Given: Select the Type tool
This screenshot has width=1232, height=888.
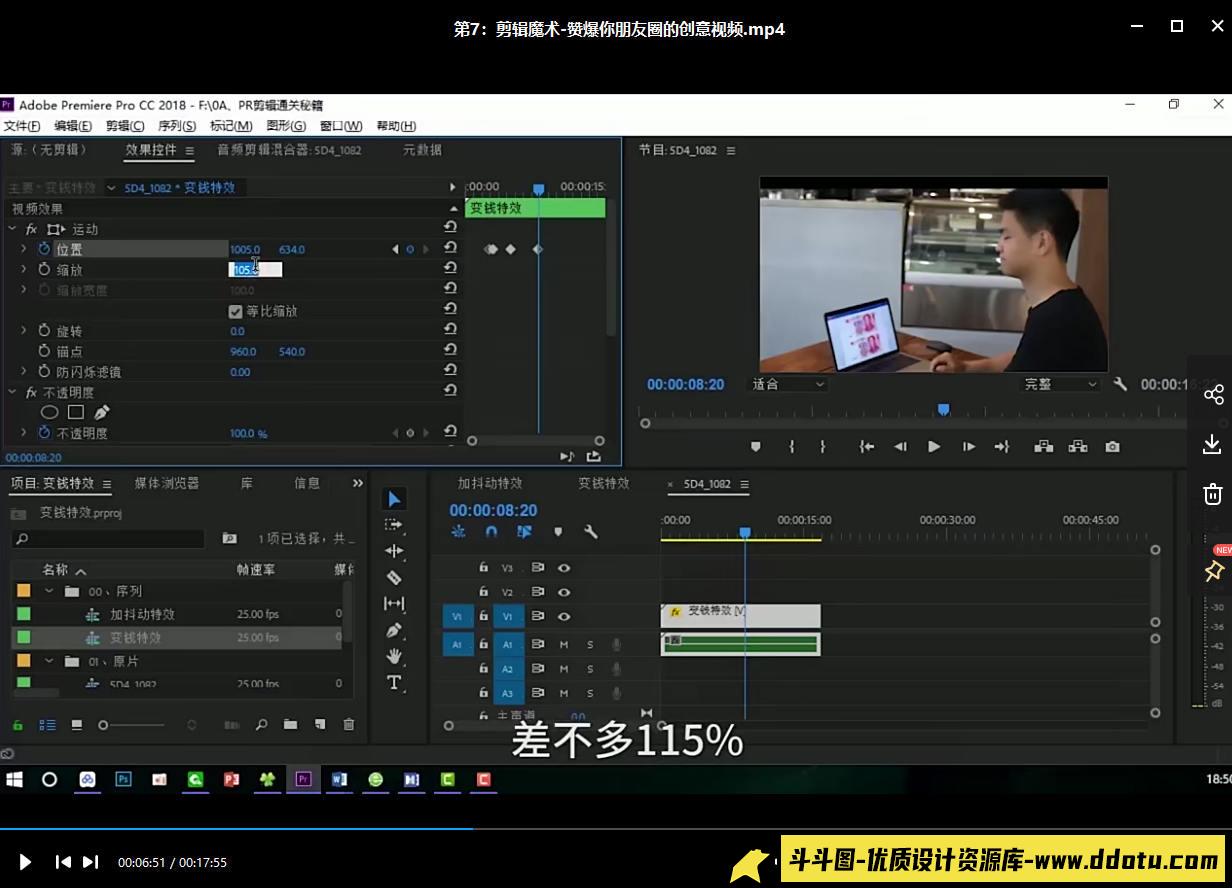Looking at the screenshot, I should (394, 683).
